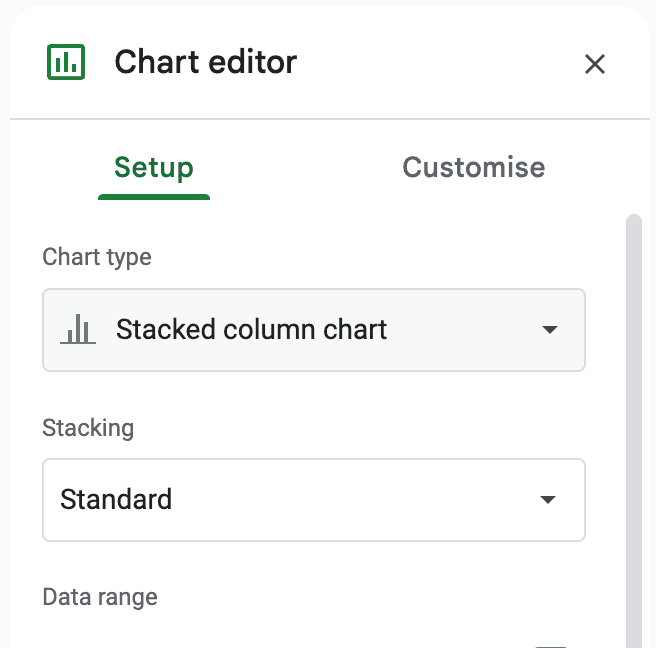This screenshot has width=656, height=648.
Task: Click the Data range label
Action: point(100,597)
